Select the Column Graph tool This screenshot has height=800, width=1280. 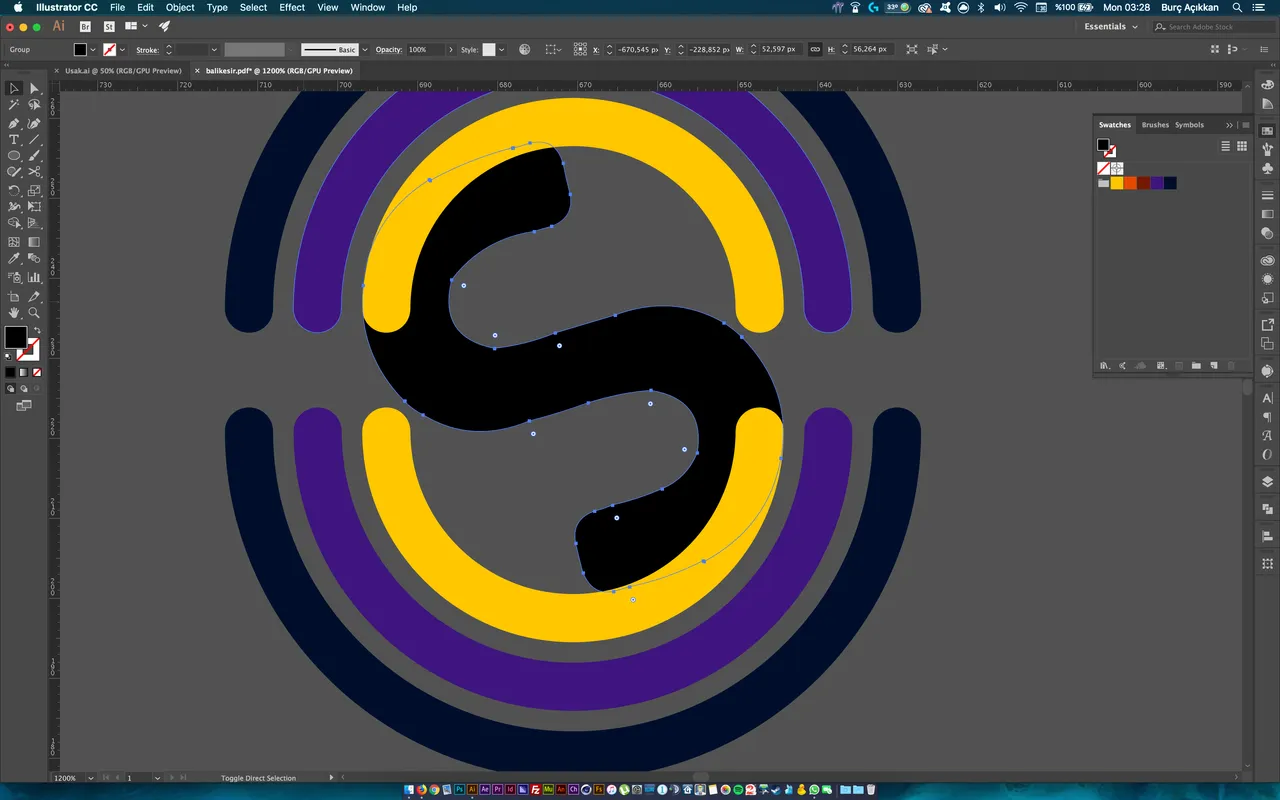click(x=34, y=277)
